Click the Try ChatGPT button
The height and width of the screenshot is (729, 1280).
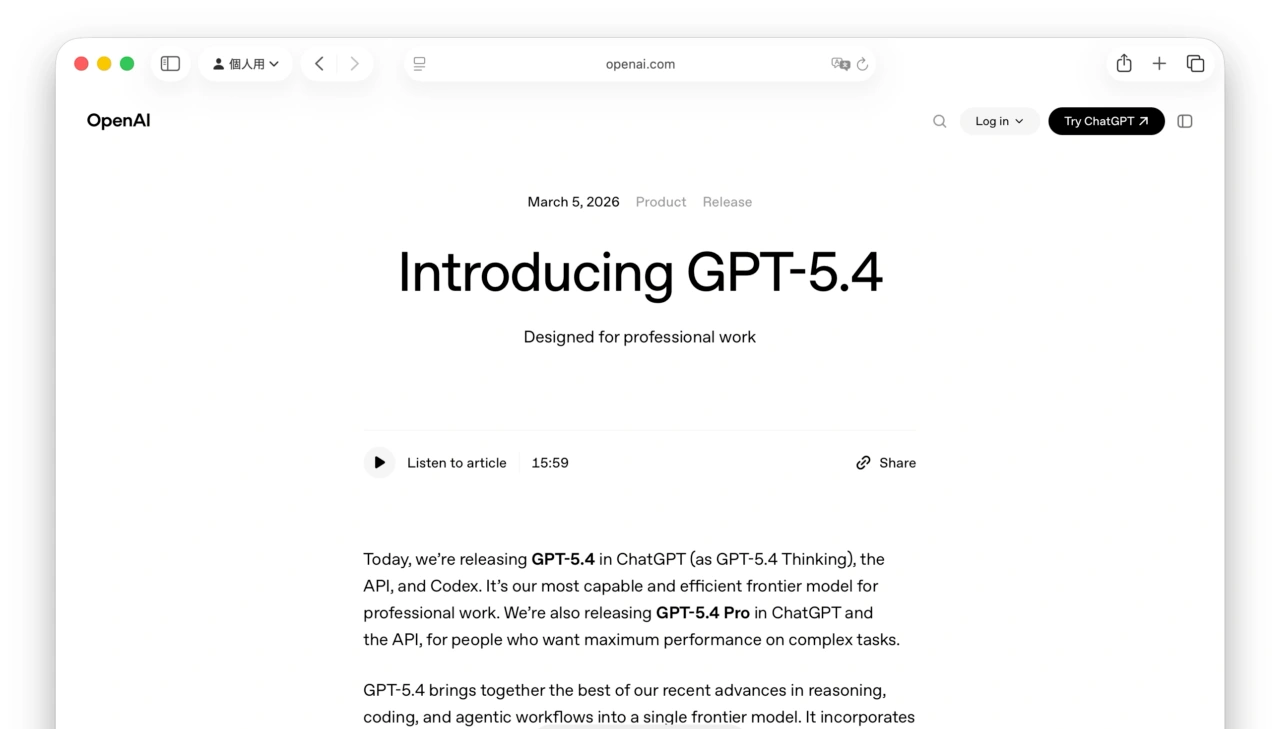(x=1106, y=121)
